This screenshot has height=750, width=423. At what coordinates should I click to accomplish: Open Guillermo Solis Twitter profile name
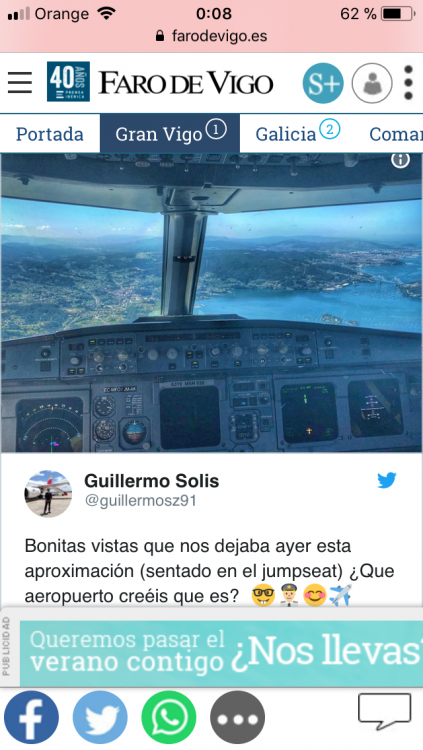click(152, 481)
